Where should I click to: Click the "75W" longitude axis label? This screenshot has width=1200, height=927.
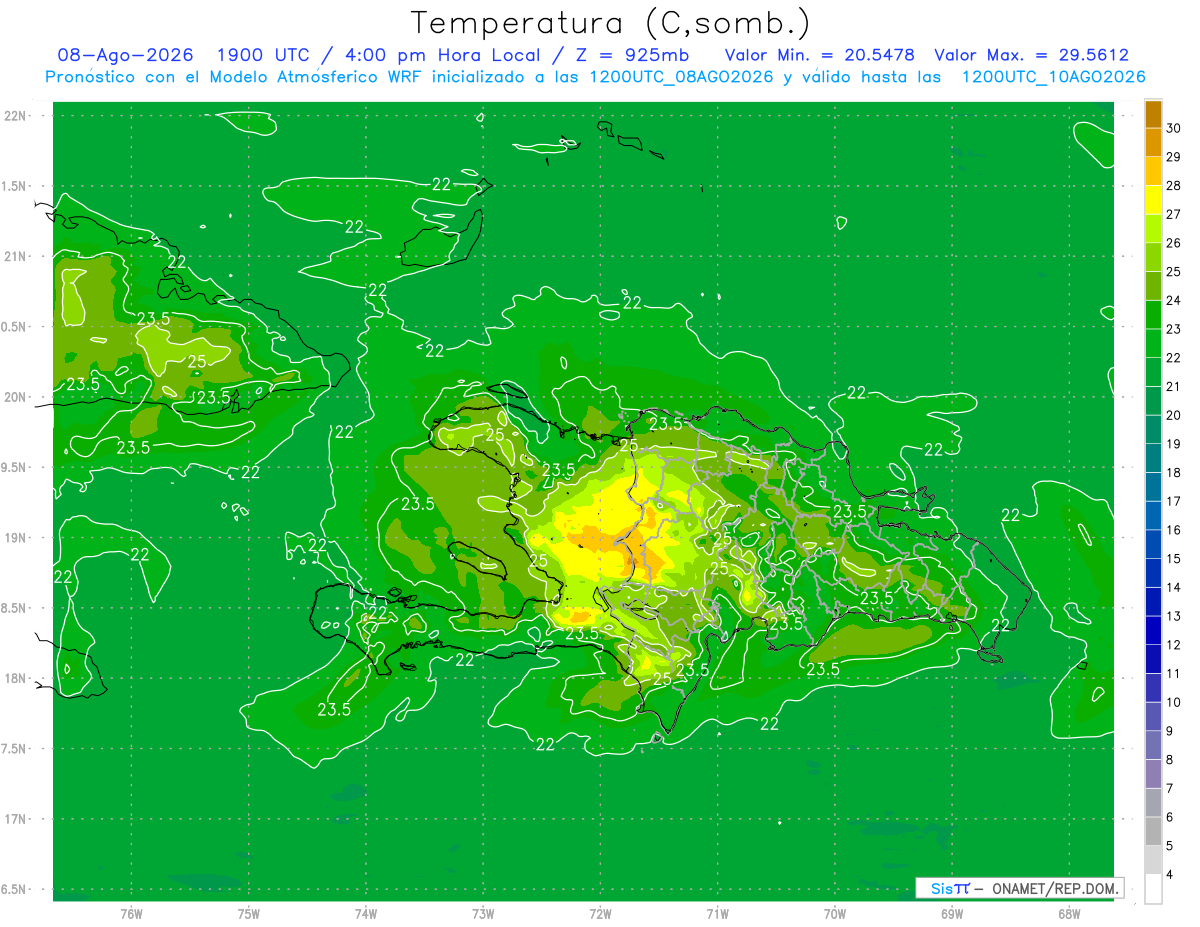pyautogui.click(x=249, y=913)
